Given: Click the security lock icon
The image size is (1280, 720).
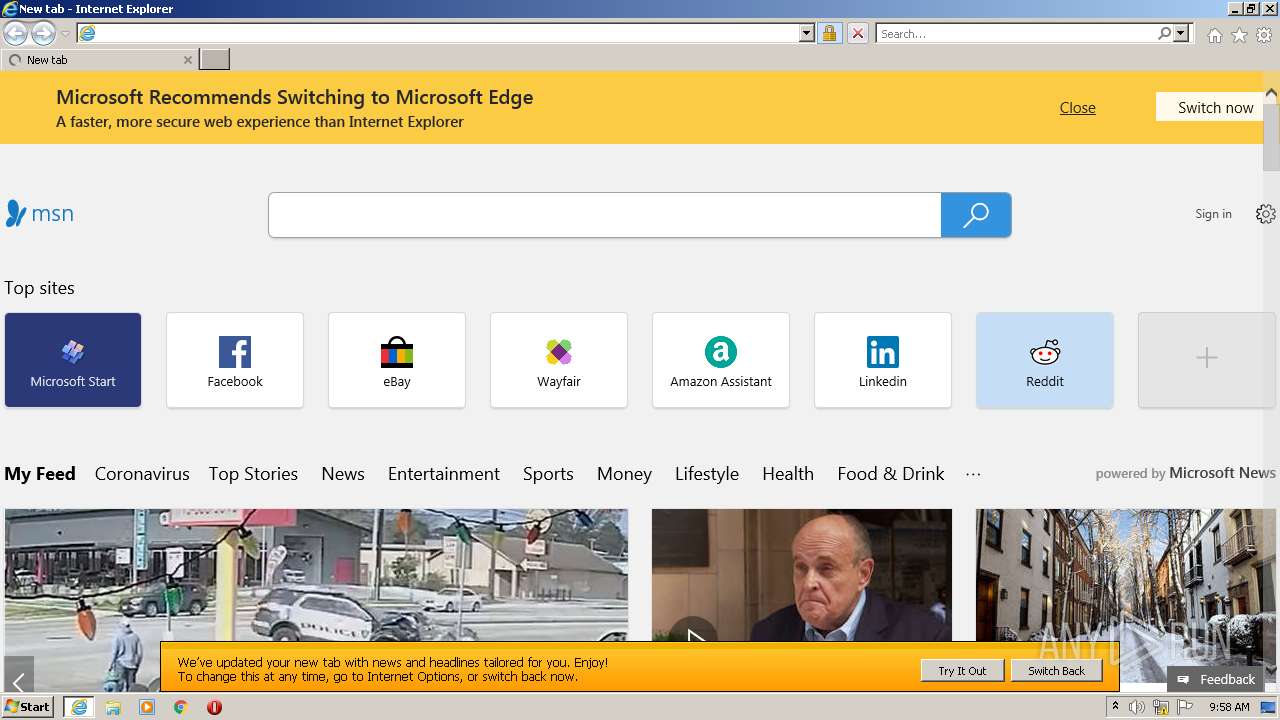Looking at the screenshot, I should (x=829, y=34).
